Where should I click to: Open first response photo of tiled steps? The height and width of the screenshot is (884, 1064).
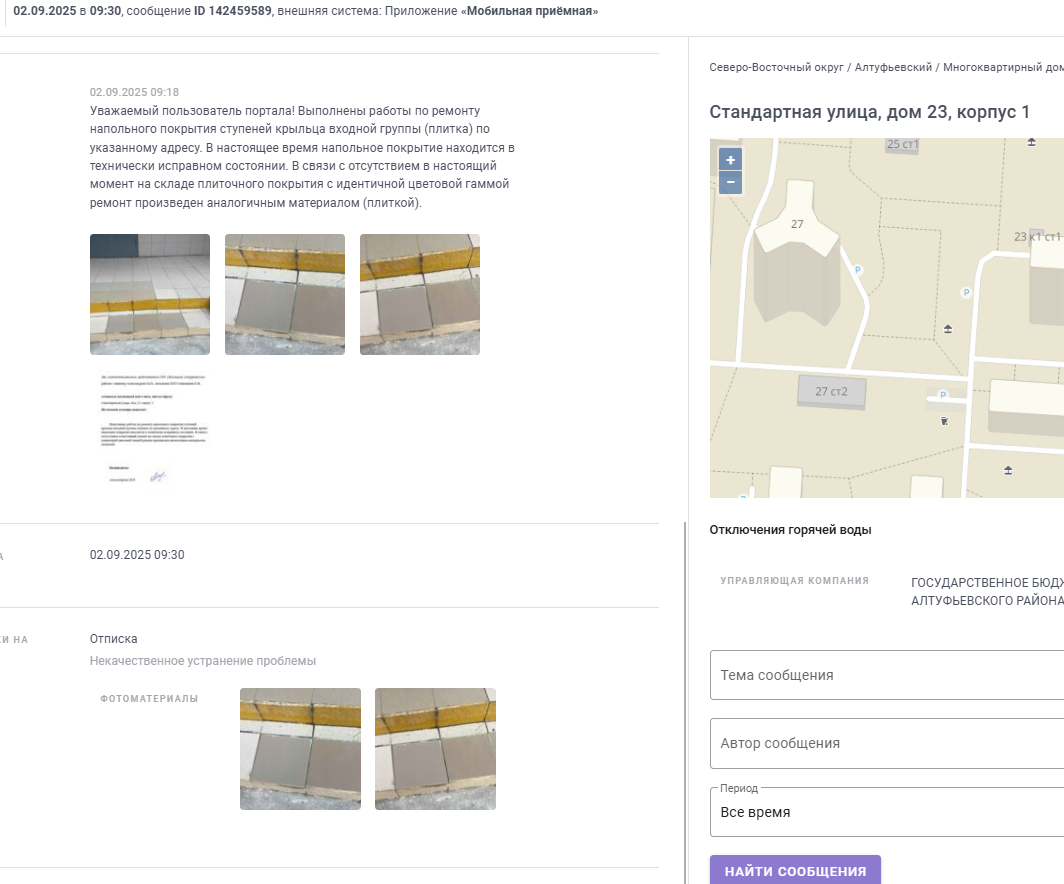pyautogui.click(x=150, y=294)
